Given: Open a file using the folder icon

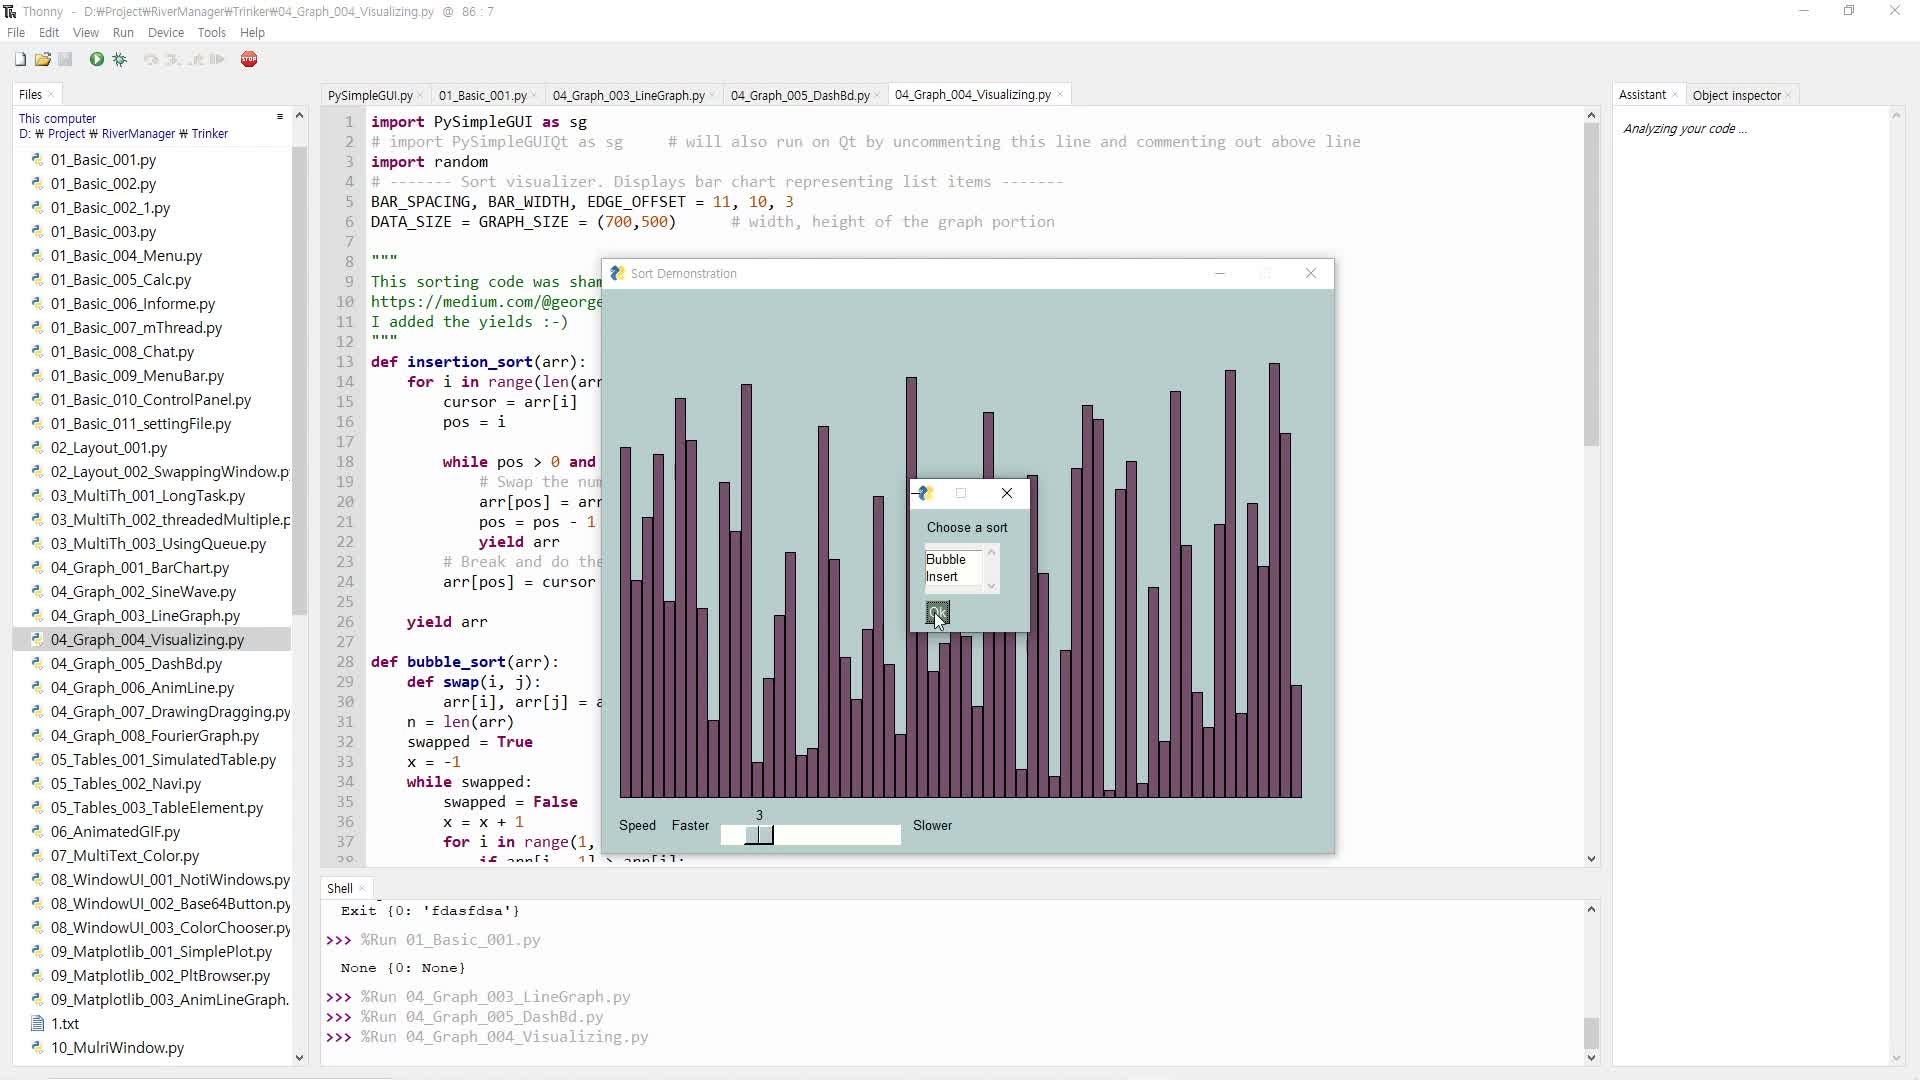Looking at the screenshot, I should (x=43, y=59).
